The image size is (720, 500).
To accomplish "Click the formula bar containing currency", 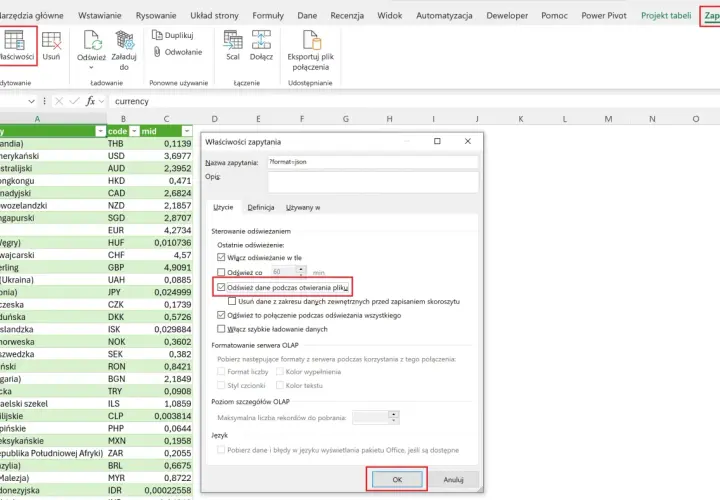I will 413,101.
